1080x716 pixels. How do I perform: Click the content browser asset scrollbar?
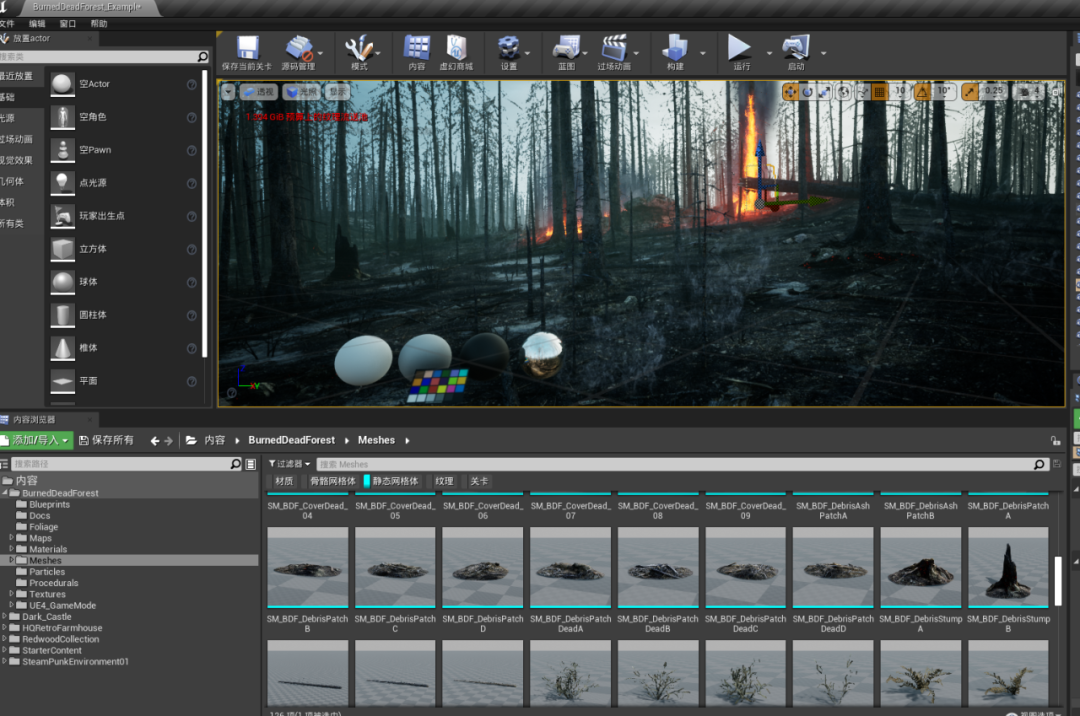point(1058,581)
